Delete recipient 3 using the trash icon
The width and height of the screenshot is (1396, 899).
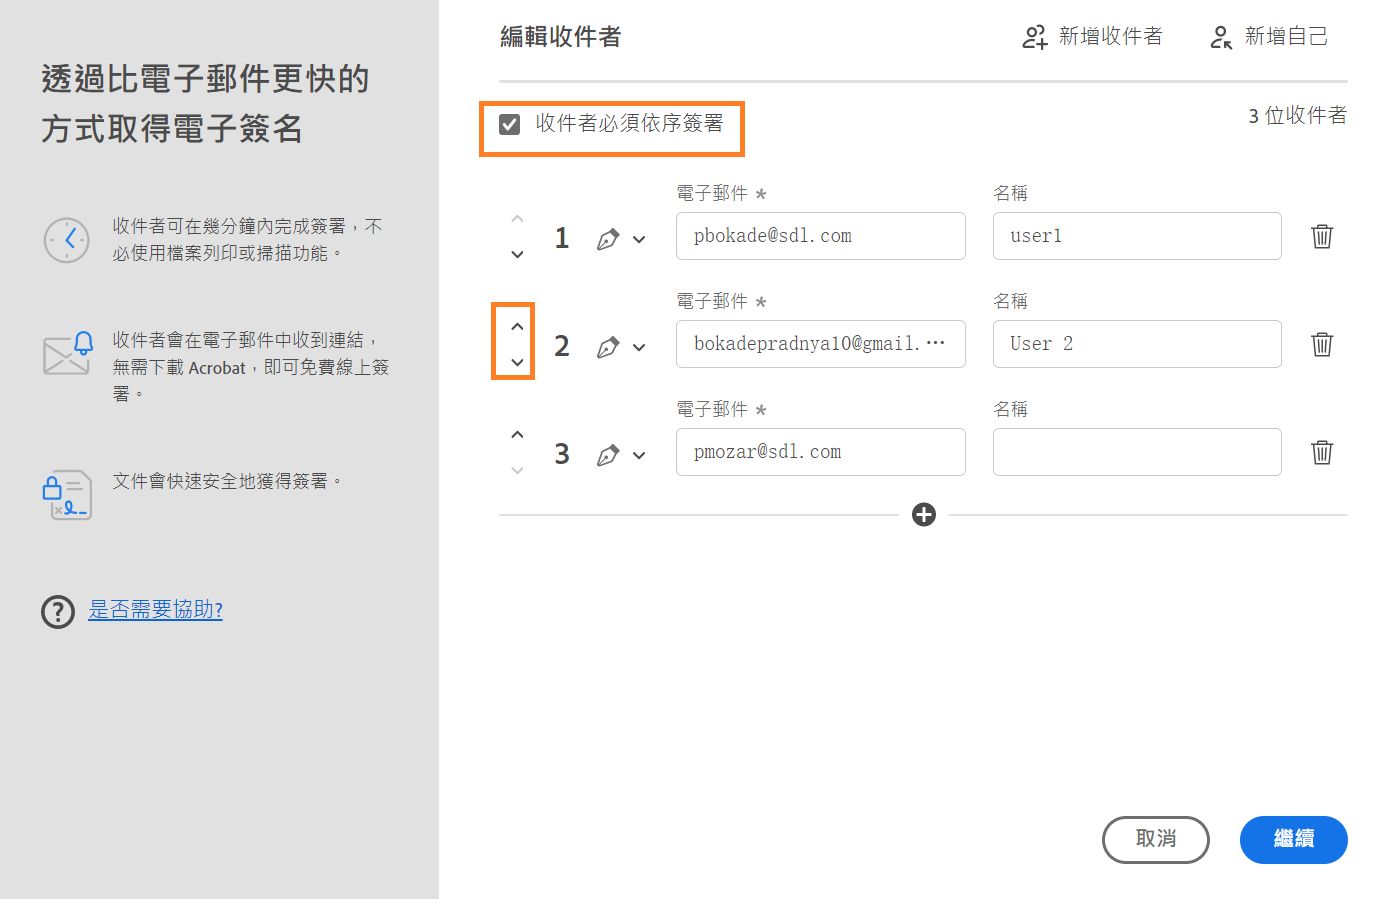1321,452
